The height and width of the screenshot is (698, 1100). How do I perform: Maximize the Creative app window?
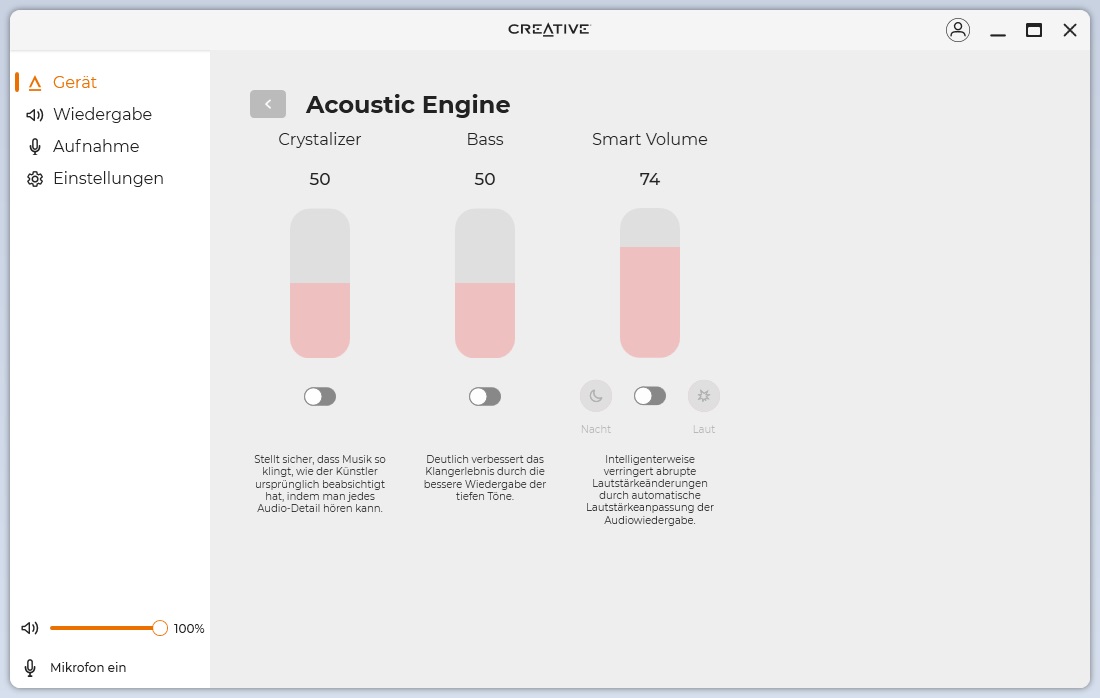pos(1034,30)
